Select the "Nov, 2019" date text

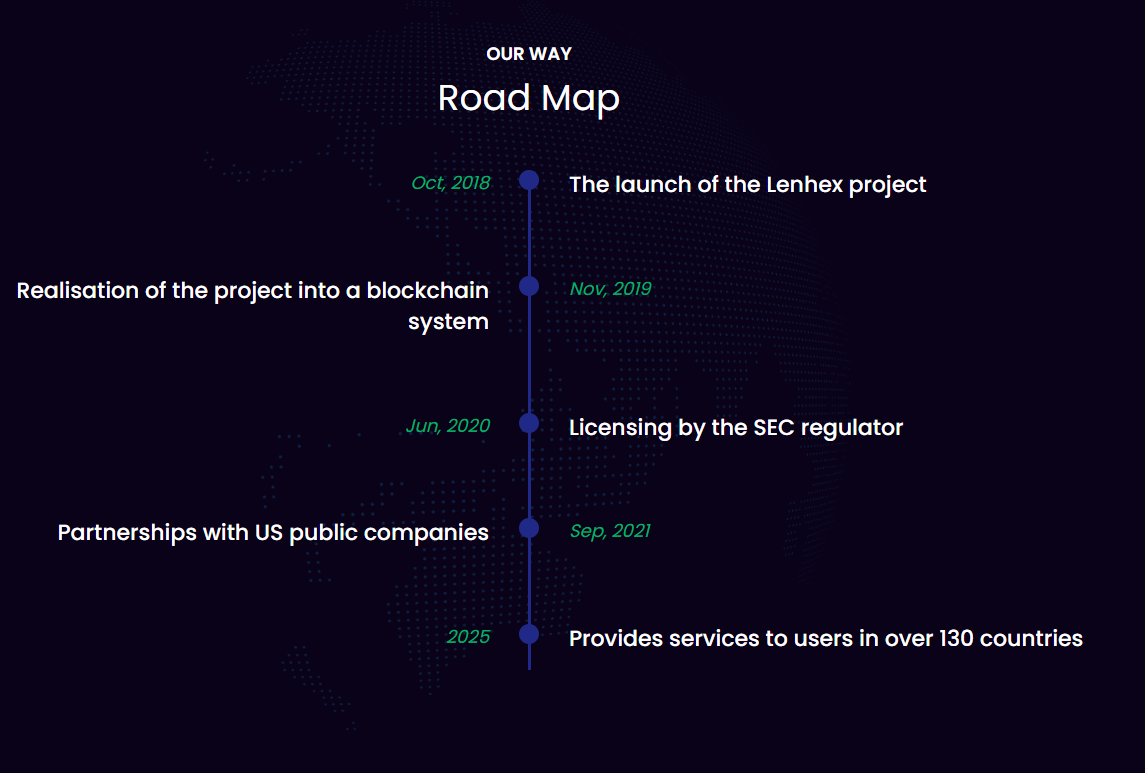[610, 289]
